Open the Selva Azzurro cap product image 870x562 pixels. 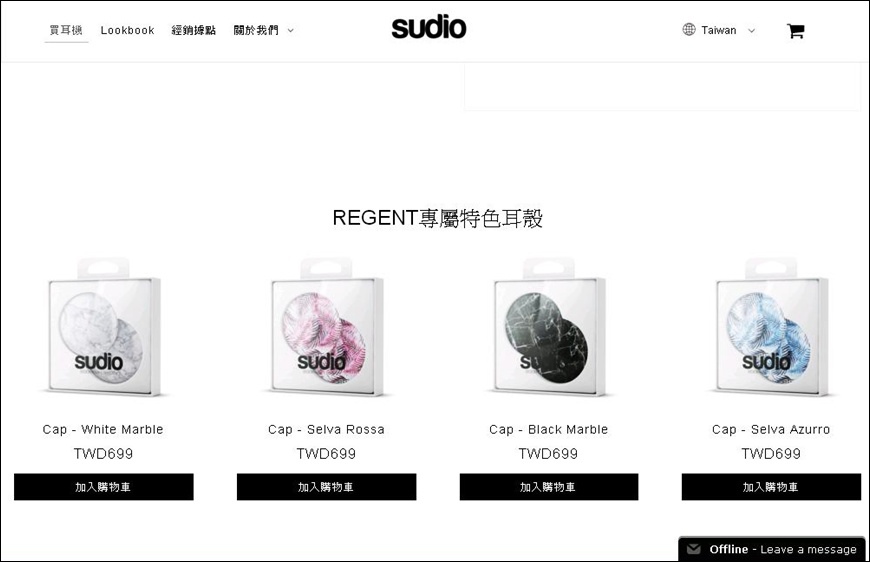(x=771, y=327)
